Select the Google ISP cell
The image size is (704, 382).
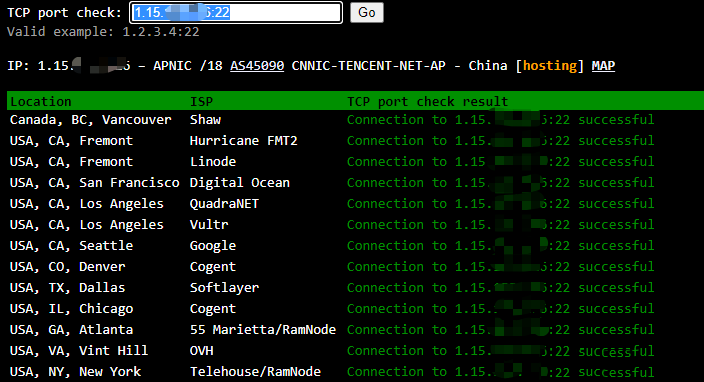click(213, 246)
